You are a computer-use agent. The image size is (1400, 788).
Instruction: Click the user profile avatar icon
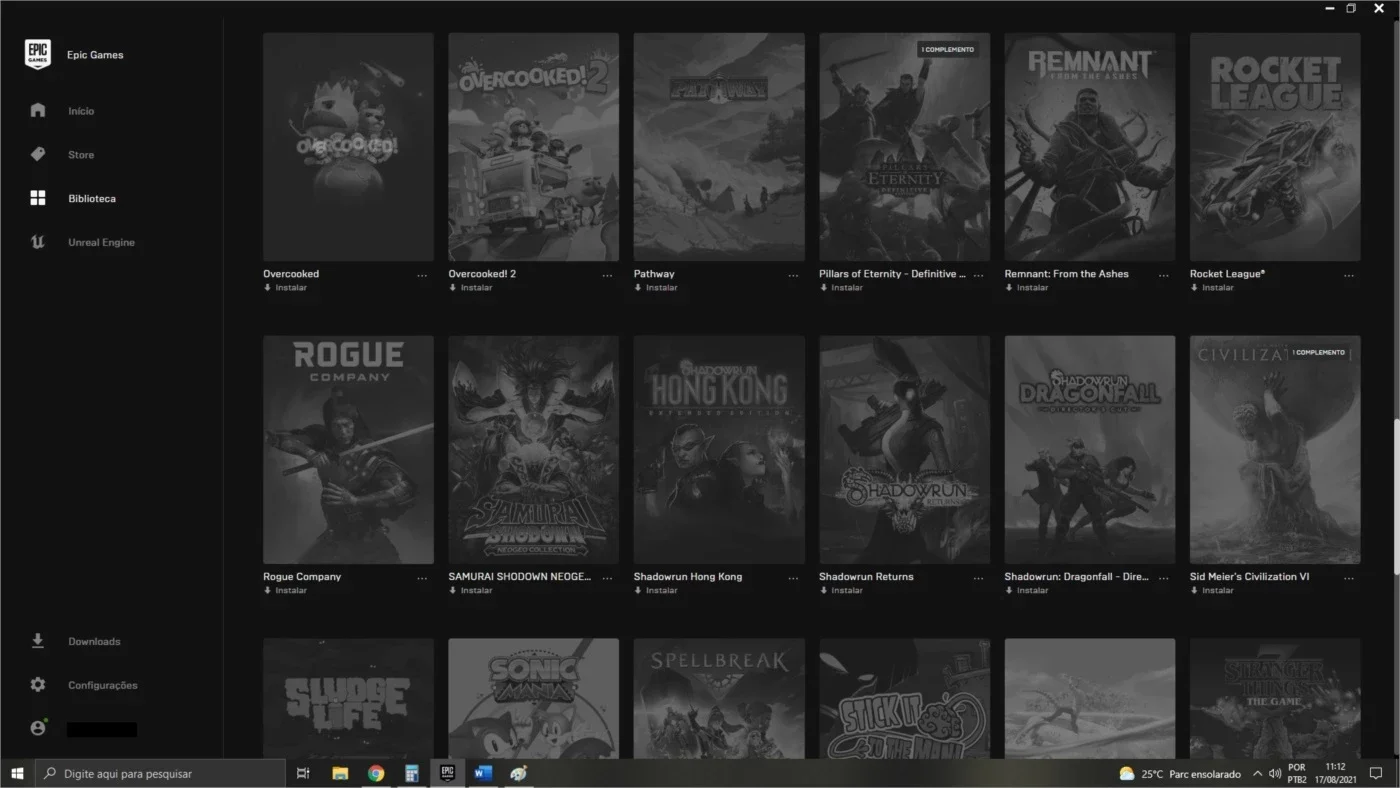38,728
